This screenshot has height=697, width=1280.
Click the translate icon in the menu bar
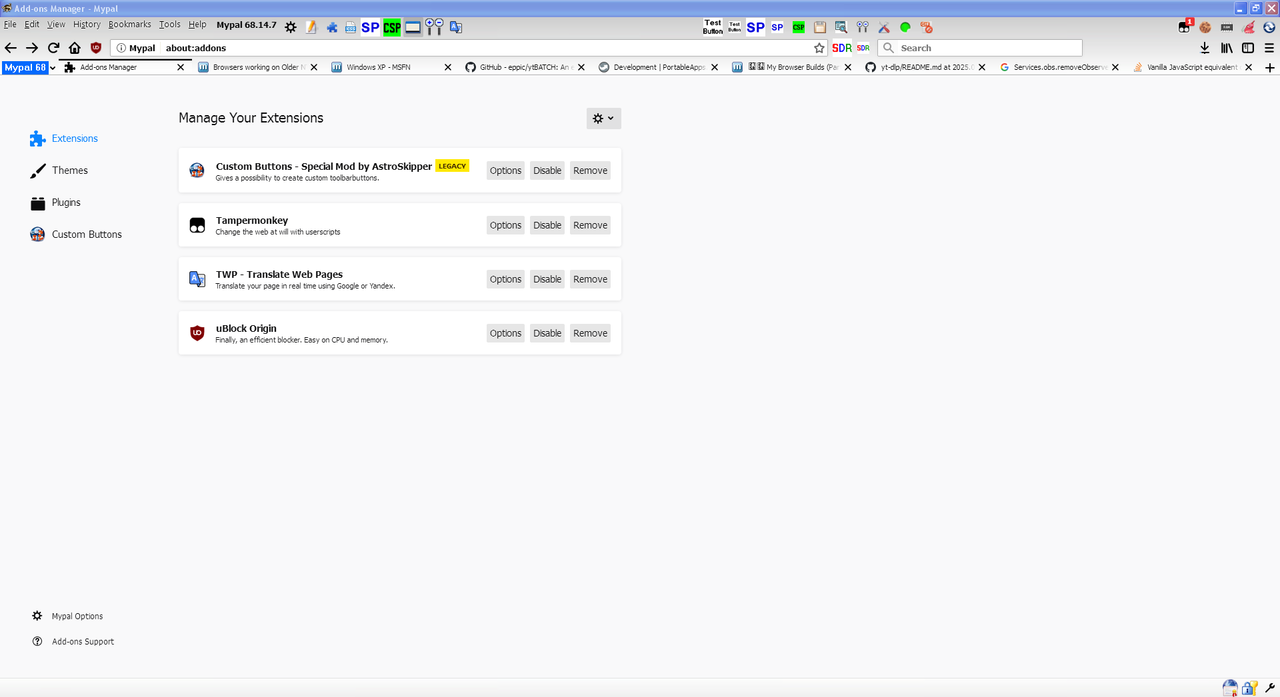456,27
